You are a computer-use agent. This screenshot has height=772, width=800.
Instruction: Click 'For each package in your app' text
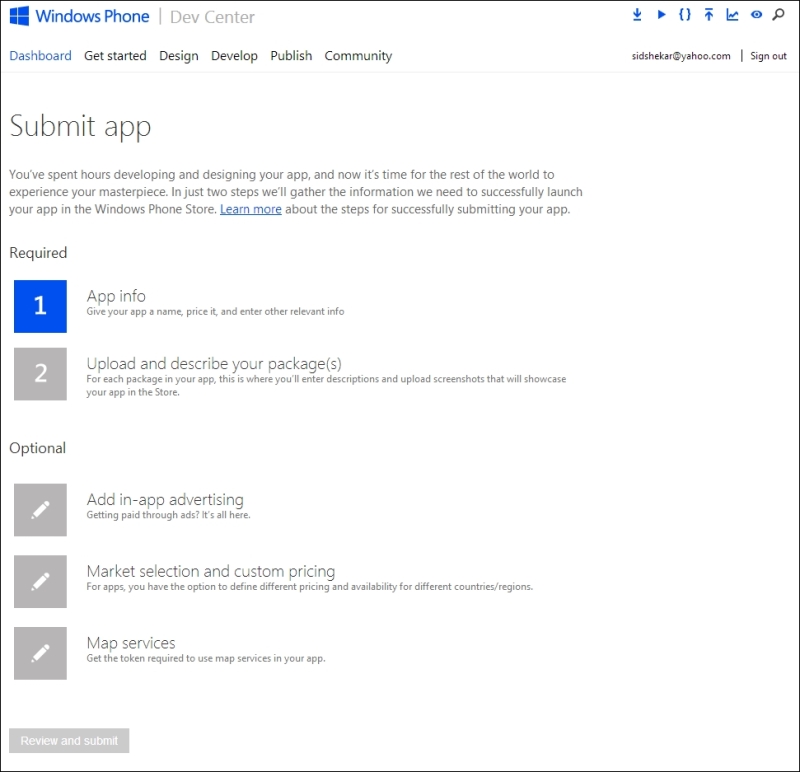pyautogui.click(x=326, y=386)
